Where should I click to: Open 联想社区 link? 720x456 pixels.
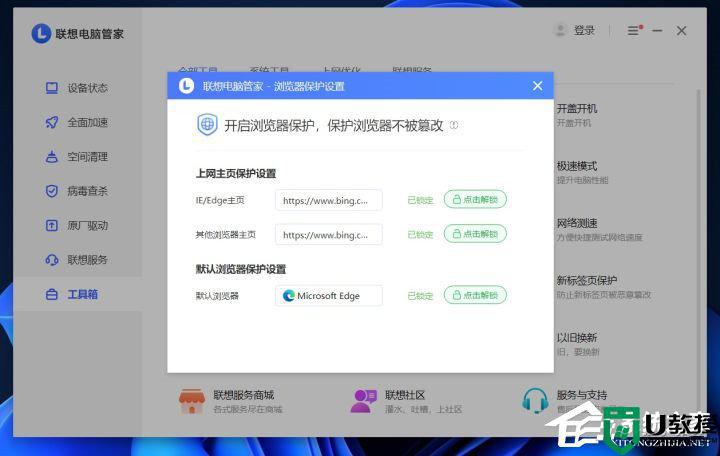(x=405, y=395)
